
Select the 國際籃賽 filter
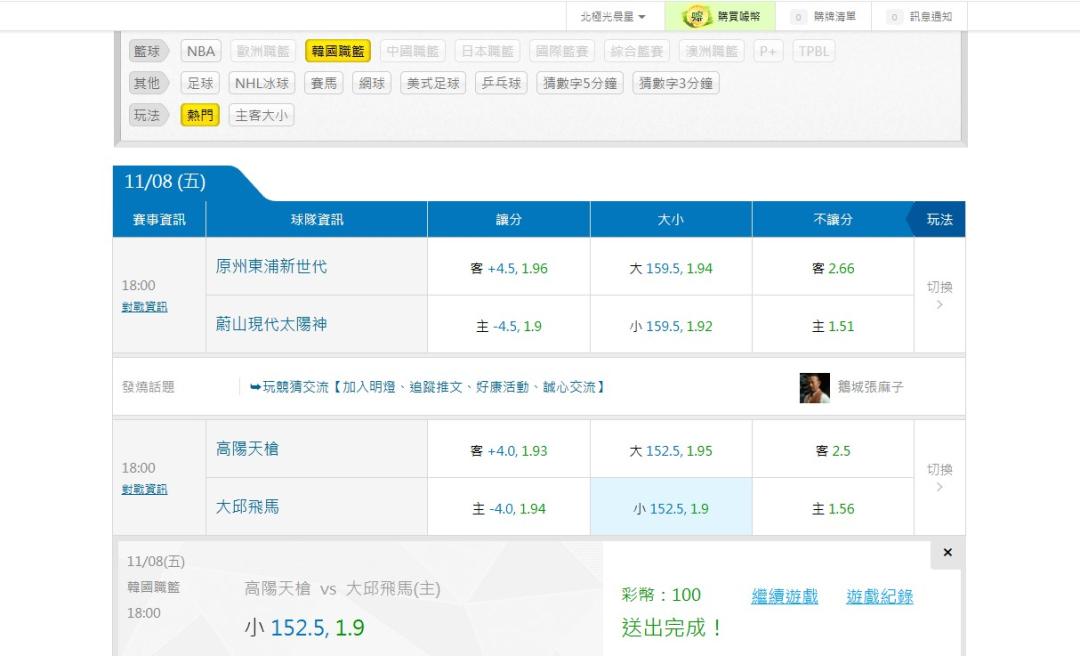pos(562,51)
